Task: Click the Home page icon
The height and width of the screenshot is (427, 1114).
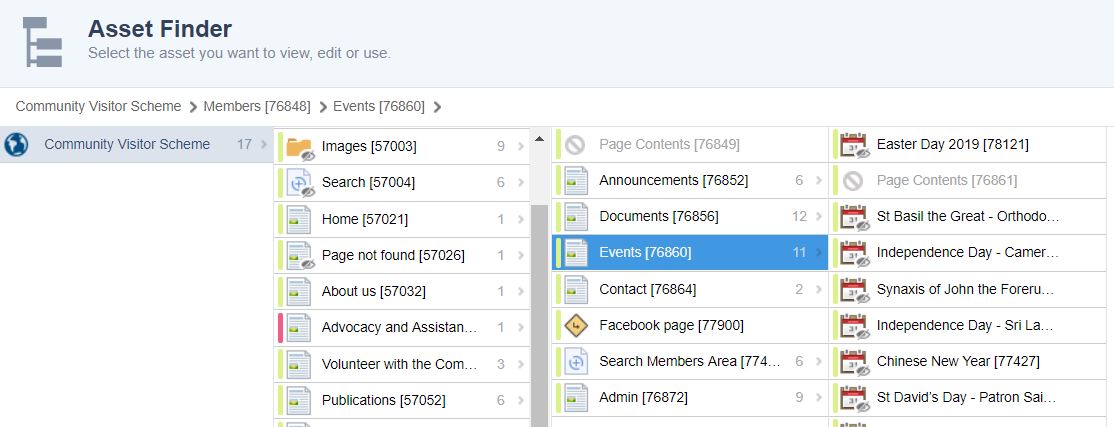Action: coord(299,219)
